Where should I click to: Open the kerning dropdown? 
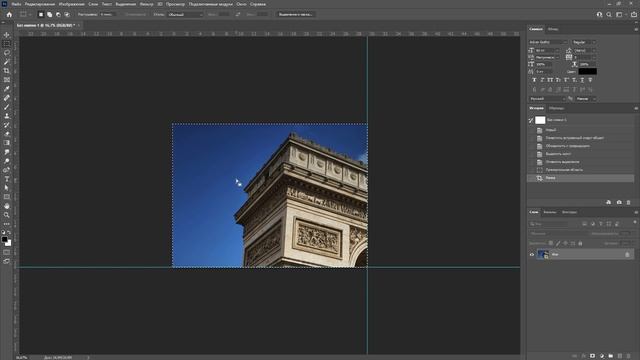point(547,58)
